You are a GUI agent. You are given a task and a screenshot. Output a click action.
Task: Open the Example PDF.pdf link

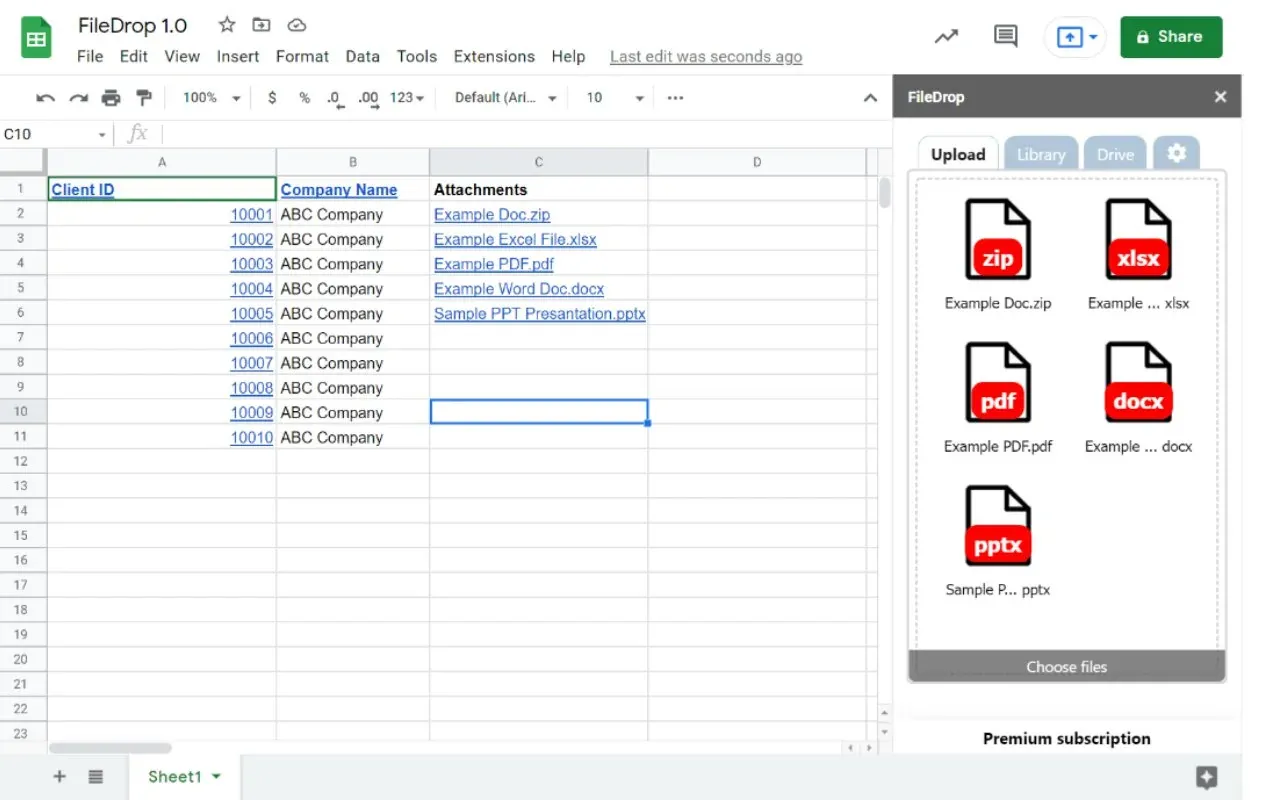(x=493, y=263)
